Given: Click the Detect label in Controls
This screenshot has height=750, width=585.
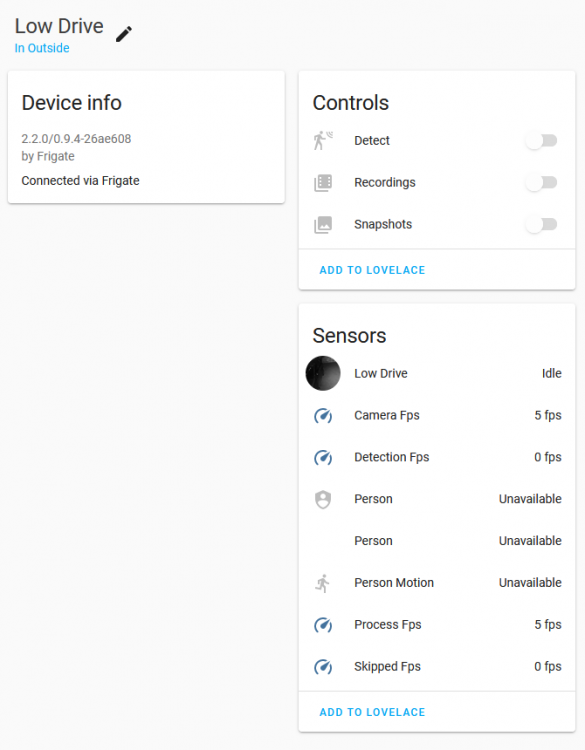Looking at the screenshot, I should 372,141.
